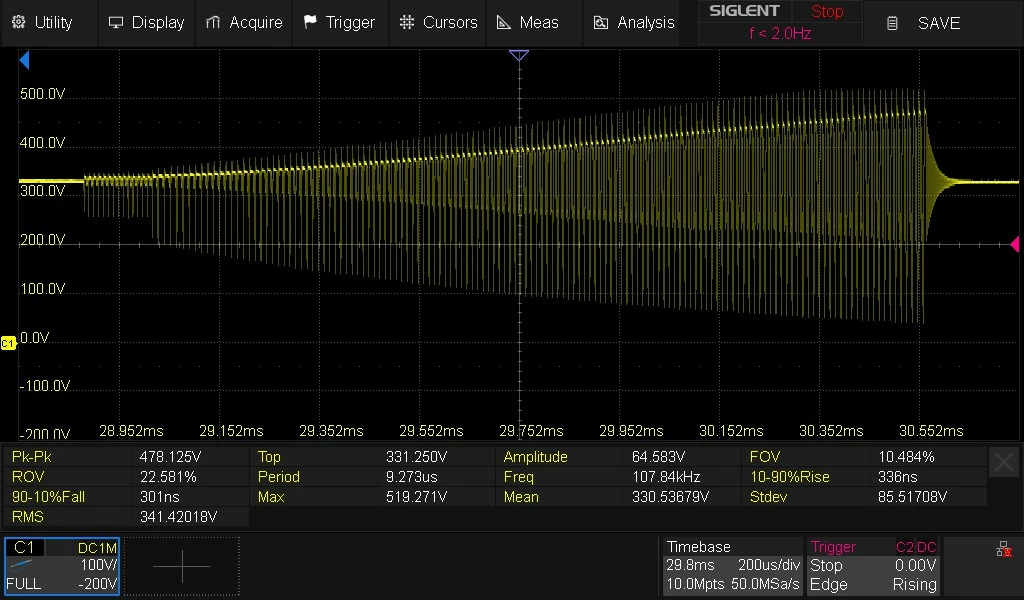Image resolution: width=1024 pixels, height=600 pixels.
Task: Open the Display menu
Action: click(146, 22)
